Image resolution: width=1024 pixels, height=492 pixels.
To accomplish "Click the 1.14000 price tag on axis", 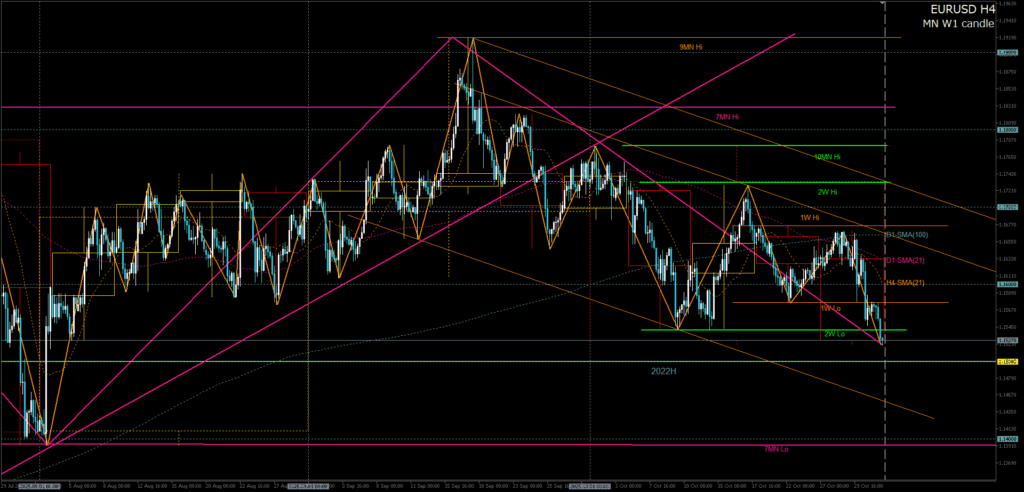I will (x=1007, y=438).
